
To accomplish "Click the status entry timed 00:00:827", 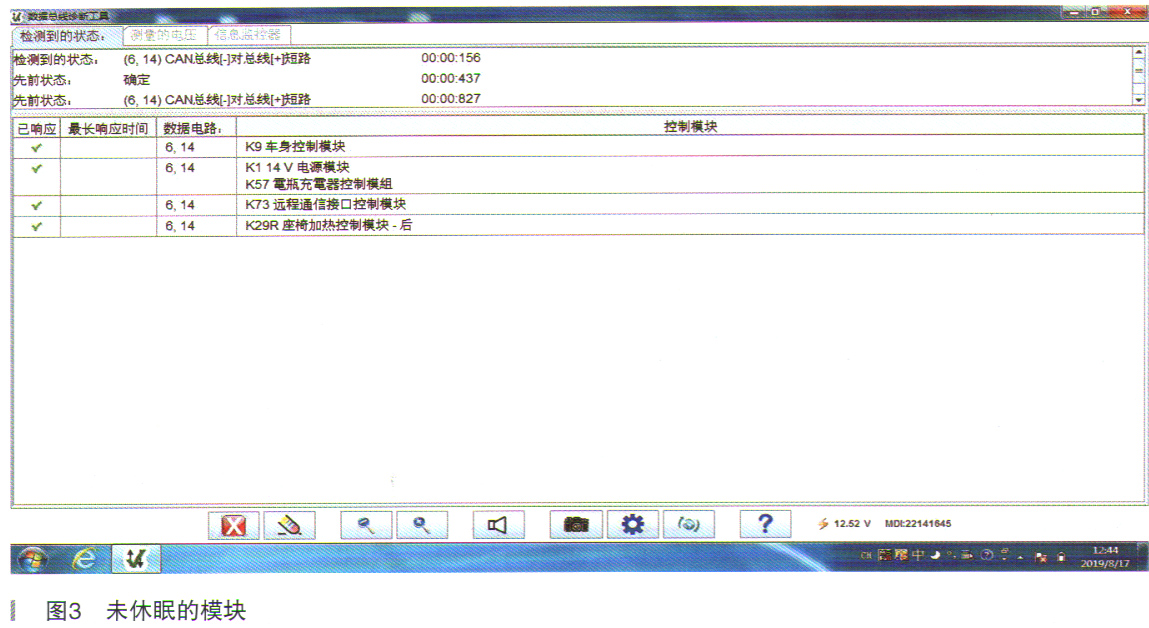I will click(247, 99).
